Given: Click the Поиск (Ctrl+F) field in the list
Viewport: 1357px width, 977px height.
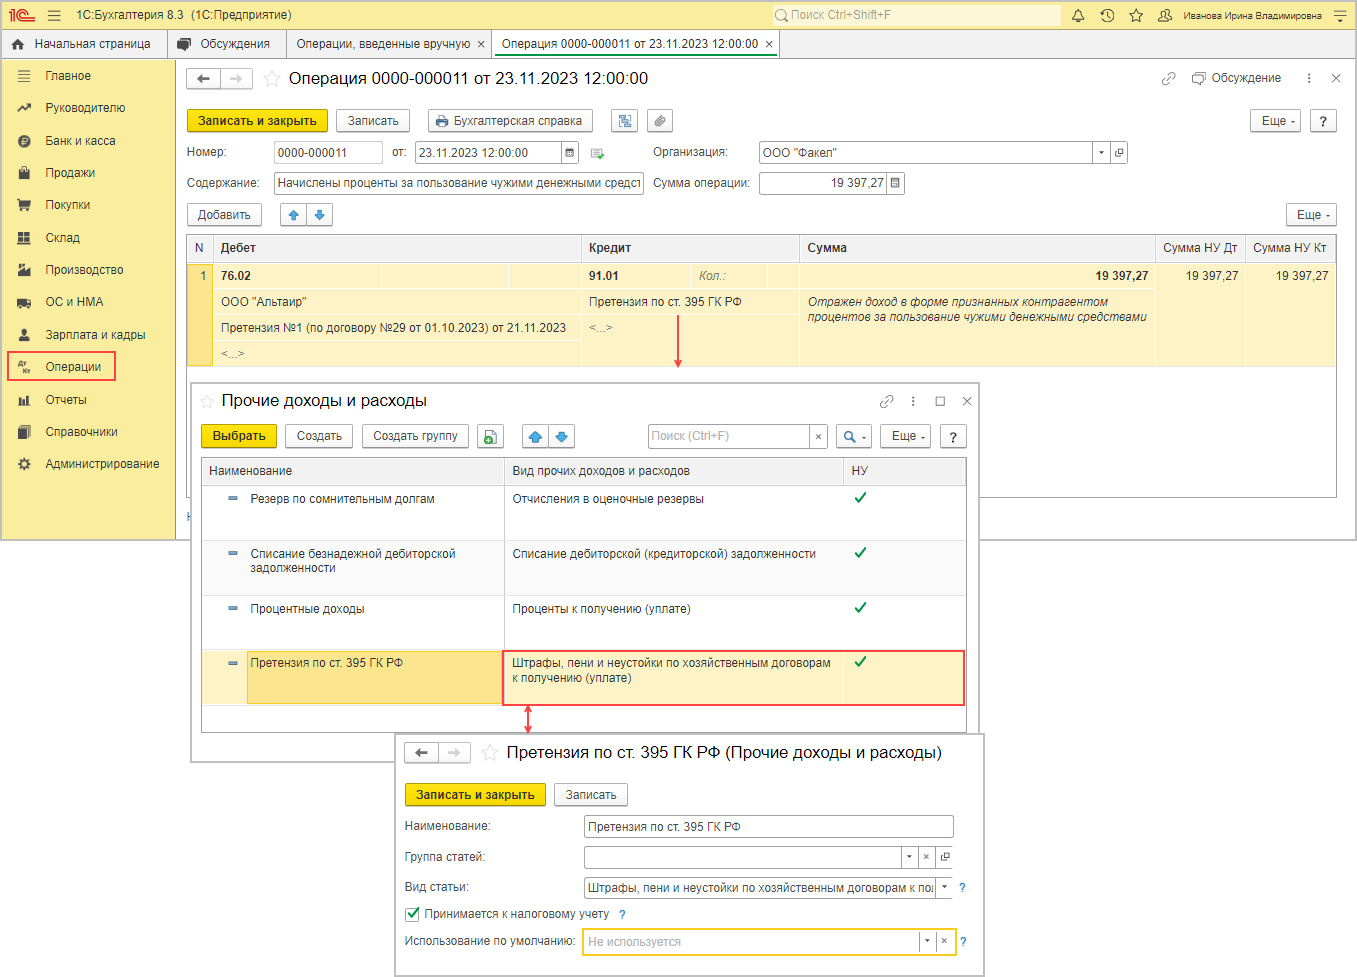Looking at the screenshot, I should pyautogui.click(x=729, y=437).
